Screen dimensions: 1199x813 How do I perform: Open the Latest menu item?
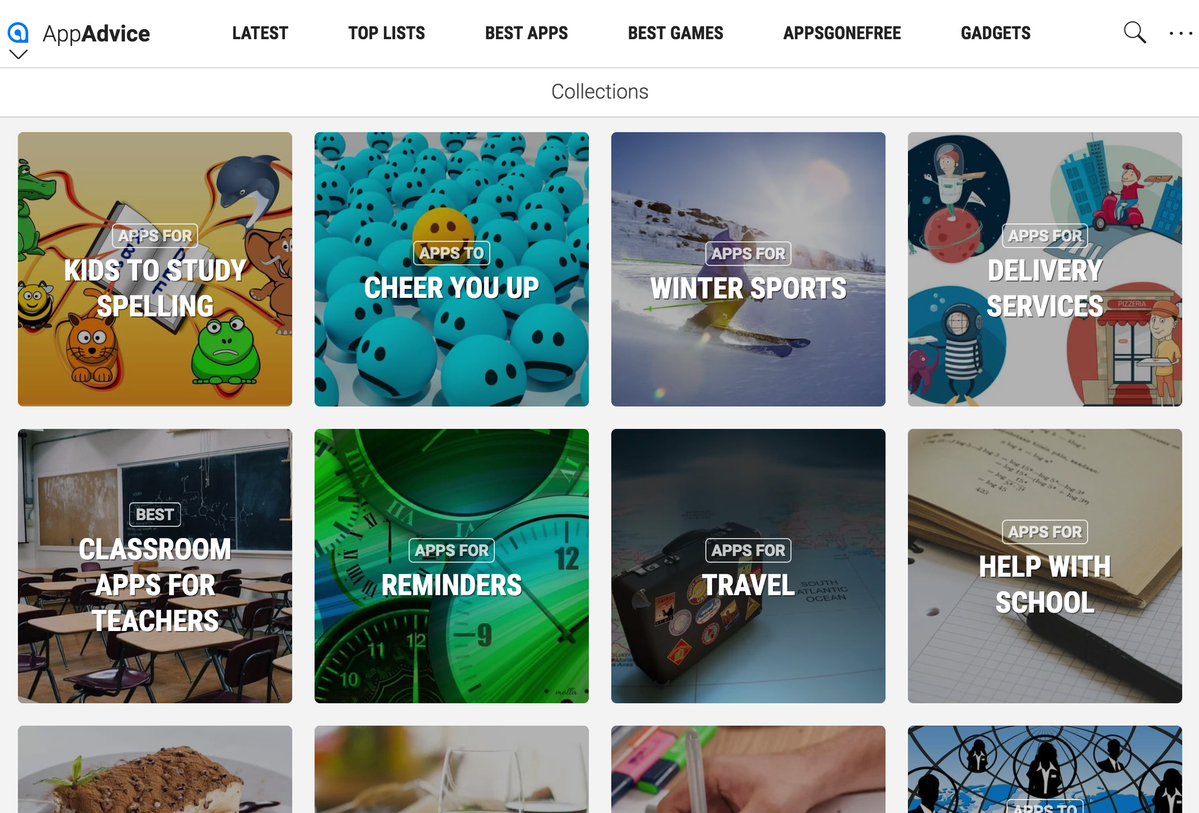pos(260,33)
